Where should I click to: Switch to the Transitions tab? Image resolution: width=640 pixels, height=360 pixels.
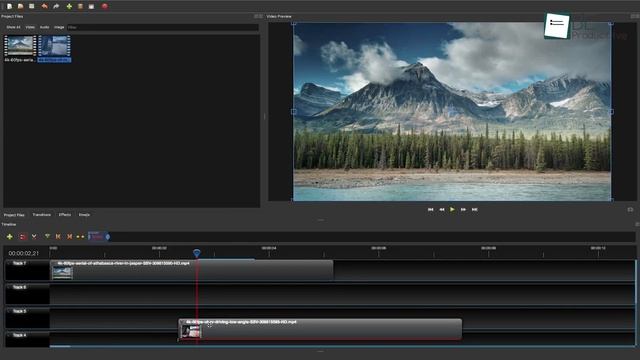[x=42, y=215]
